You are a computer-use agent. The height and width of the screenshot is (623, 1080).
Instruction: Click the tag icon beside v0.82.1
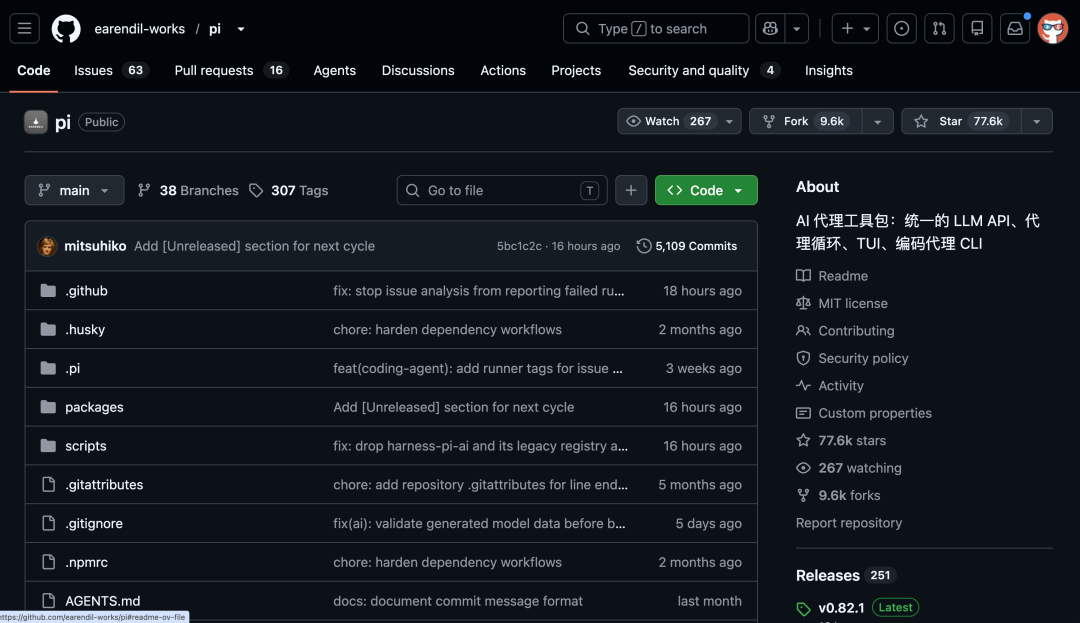(x=803, y=609)
